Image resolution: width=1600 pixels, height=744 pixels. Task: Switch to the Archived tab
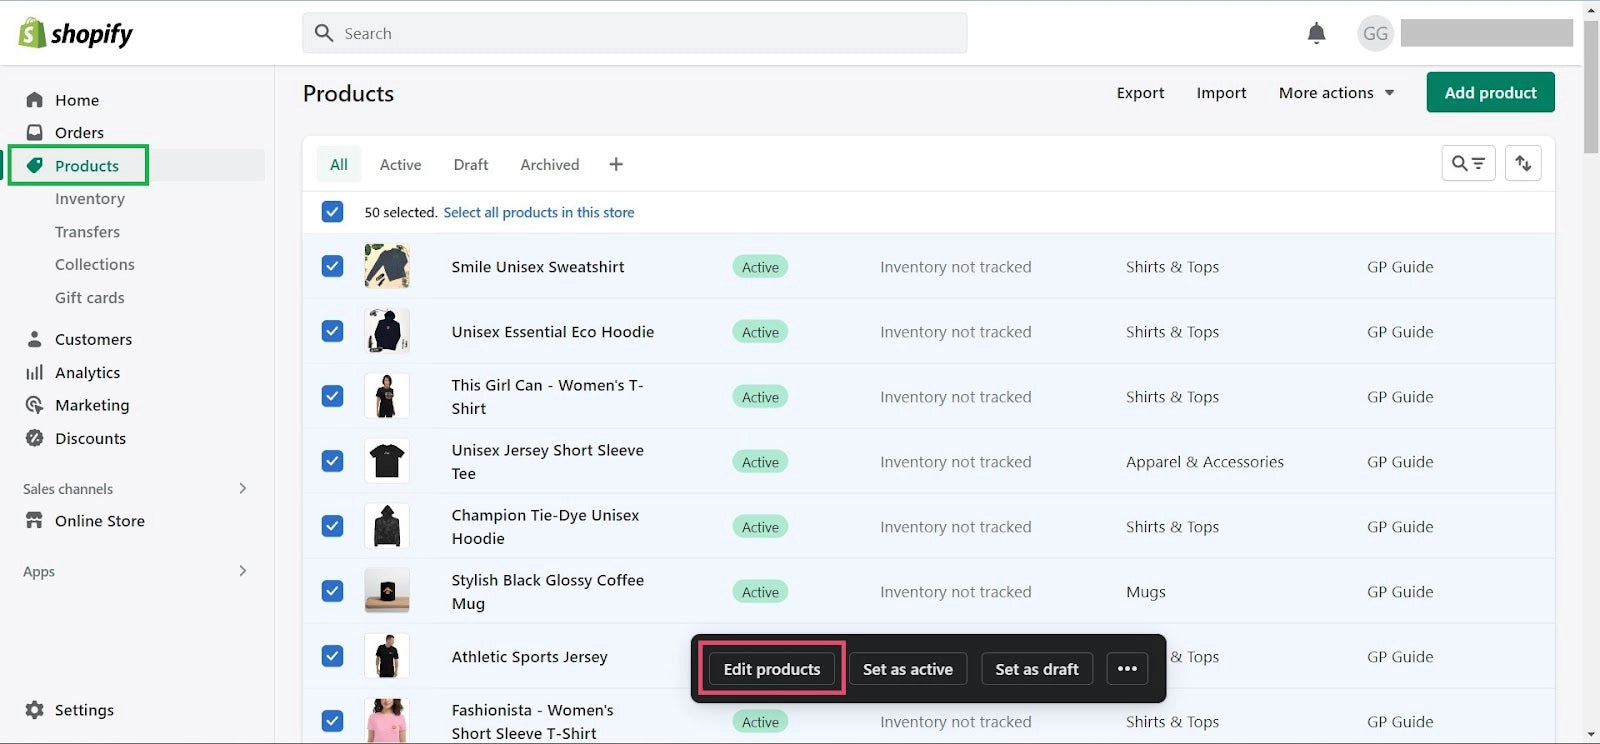[550, 164]
